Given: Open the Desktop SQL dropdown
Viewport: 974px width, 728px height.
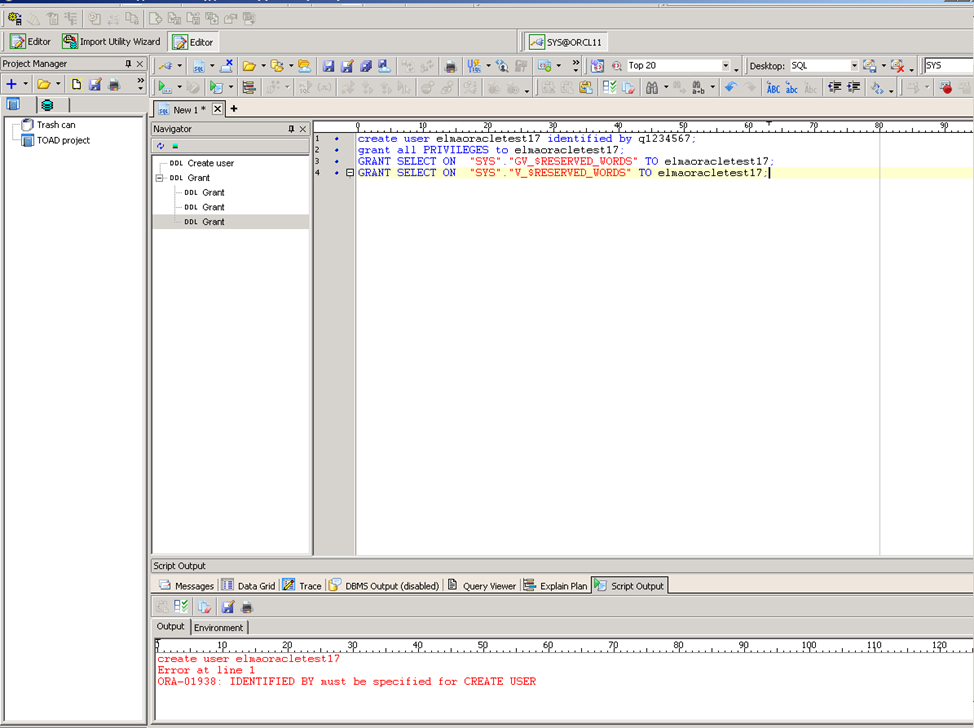Looking at the screenshot, I should 854,66.
